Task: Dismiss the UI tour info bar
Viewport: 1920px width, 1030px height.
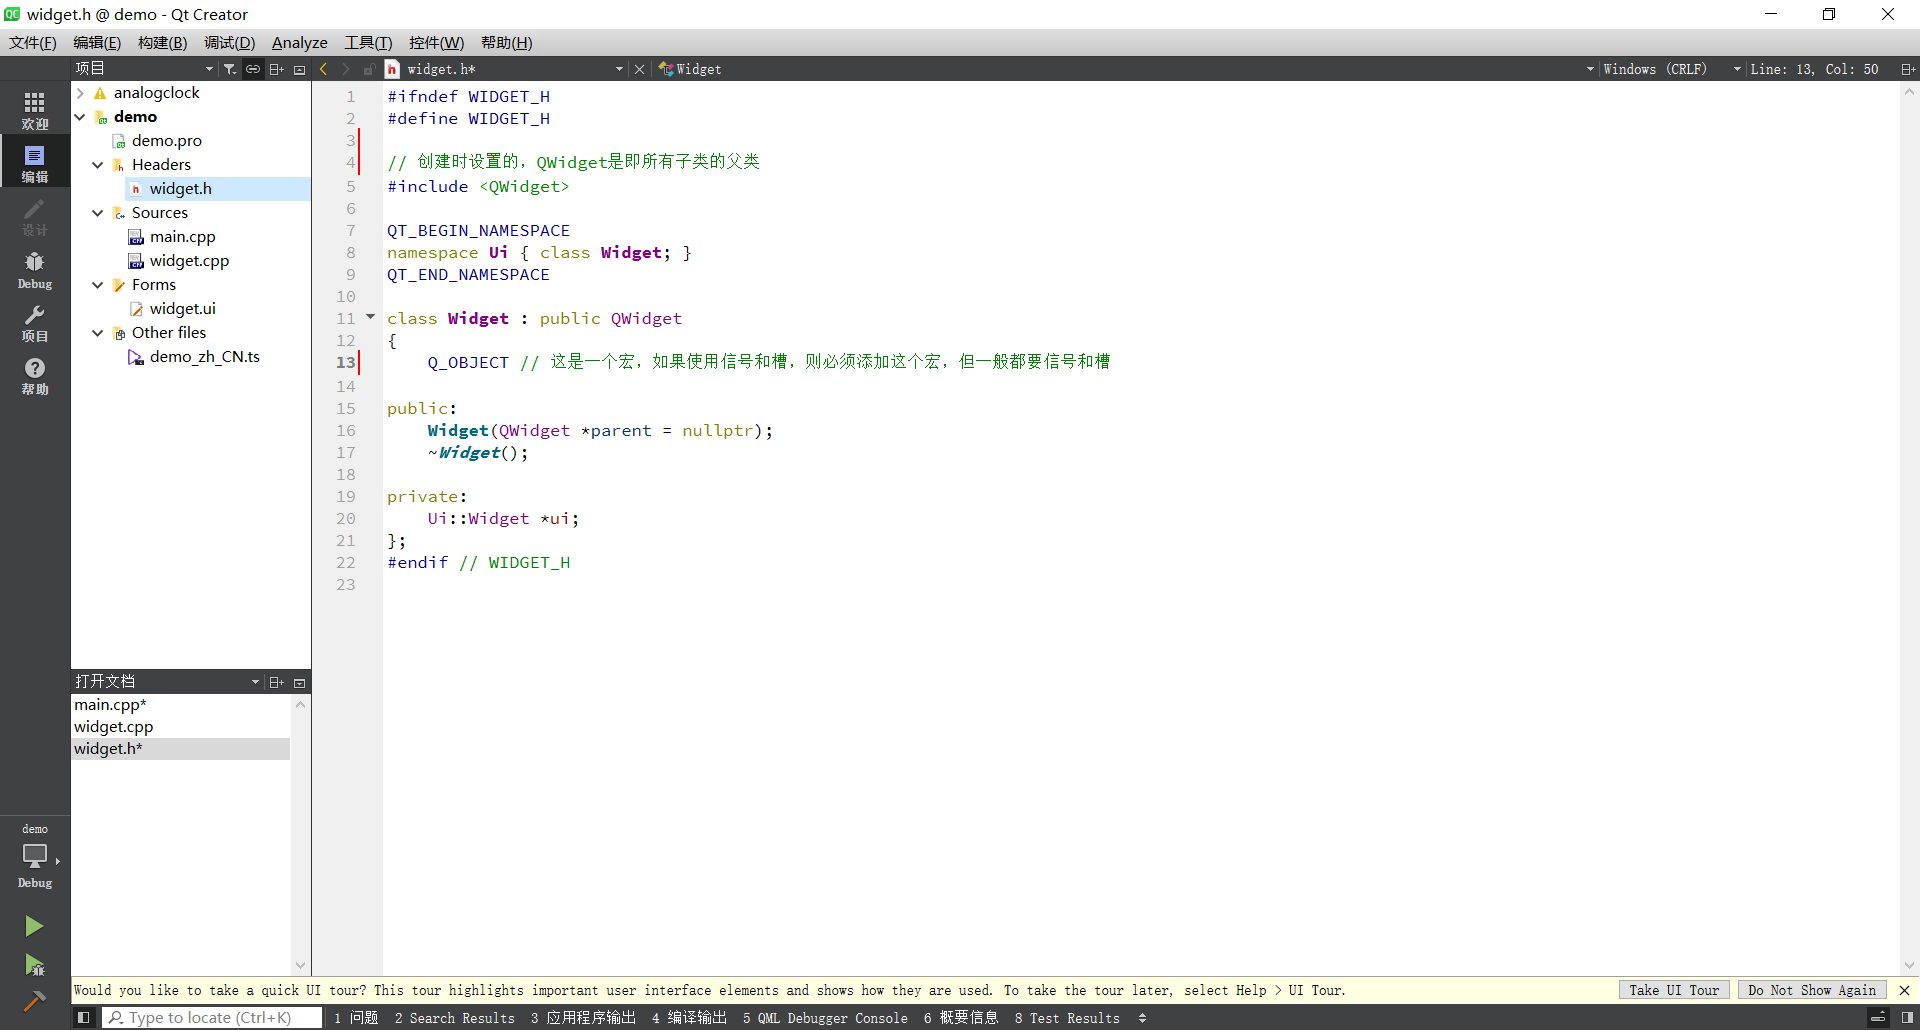Action: pyautogui.click(x=1904, y=990)
